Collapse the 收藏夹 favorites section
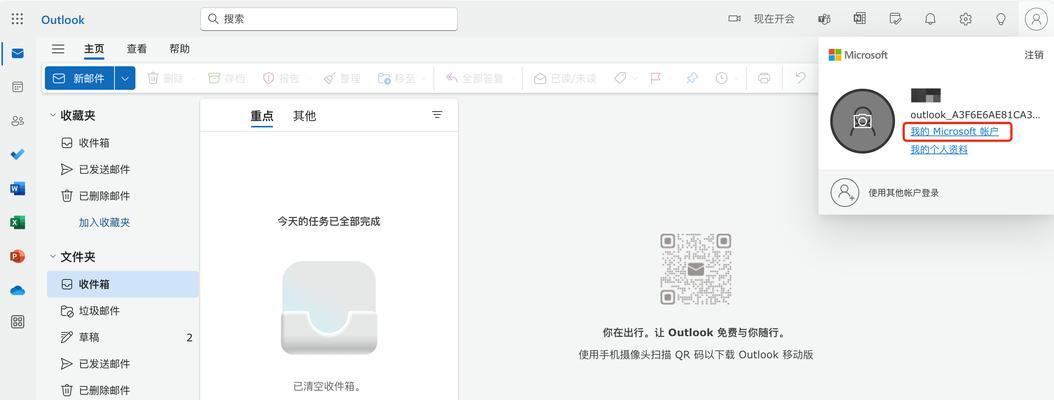 coord(52,116)
